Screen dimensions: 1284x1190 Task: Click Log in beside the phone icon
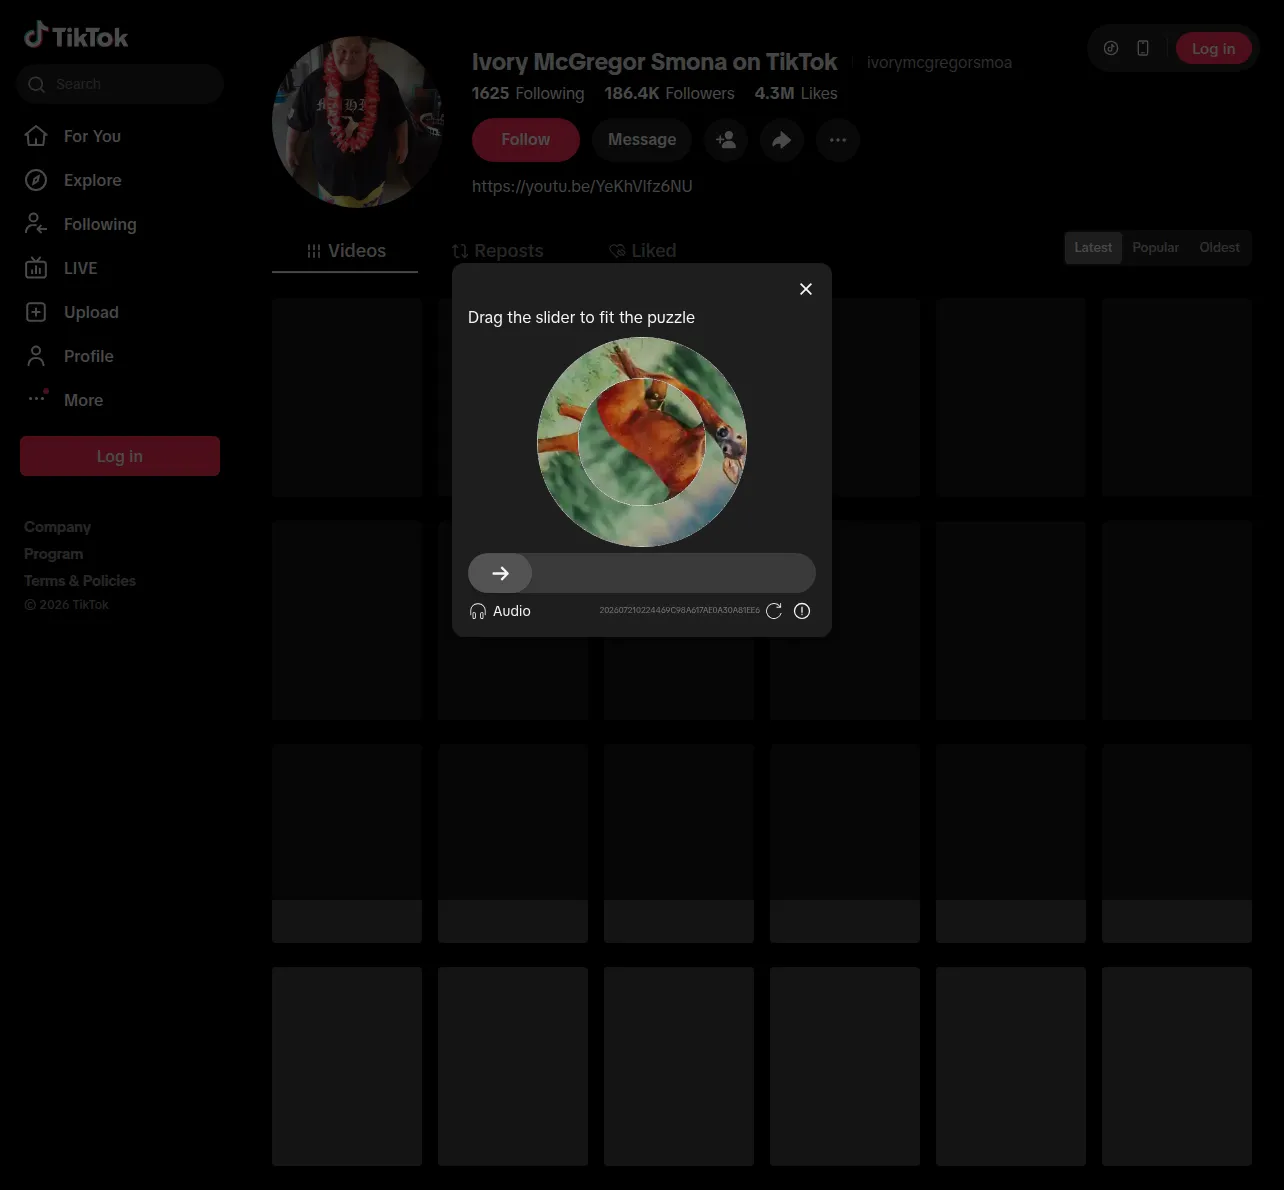pos(1213,48)
